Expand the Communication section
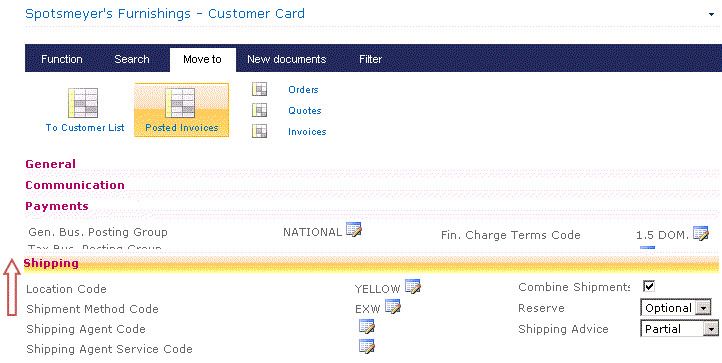 click(75, 185)
